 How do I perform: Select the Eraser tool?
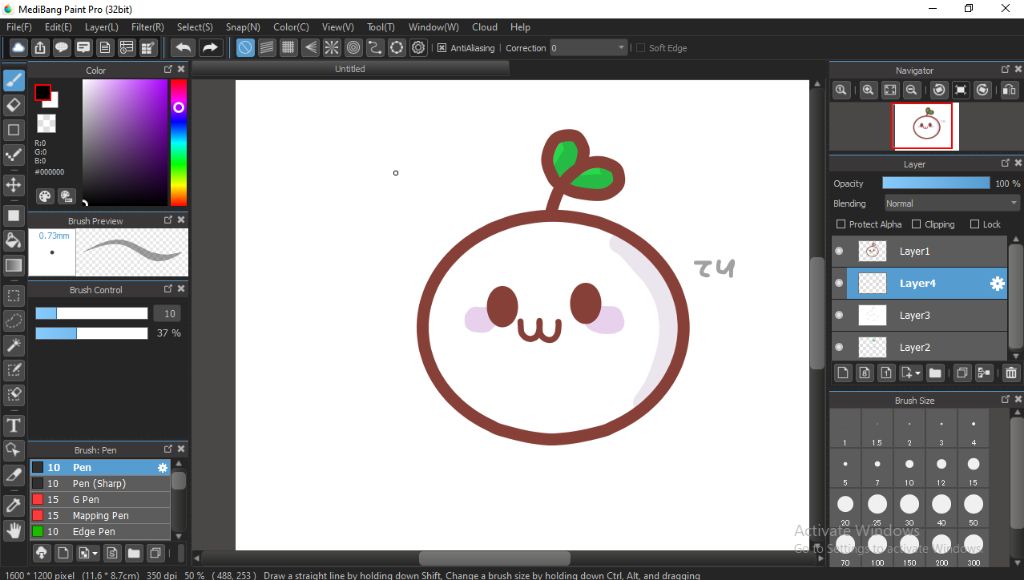[x=14, y=105]
